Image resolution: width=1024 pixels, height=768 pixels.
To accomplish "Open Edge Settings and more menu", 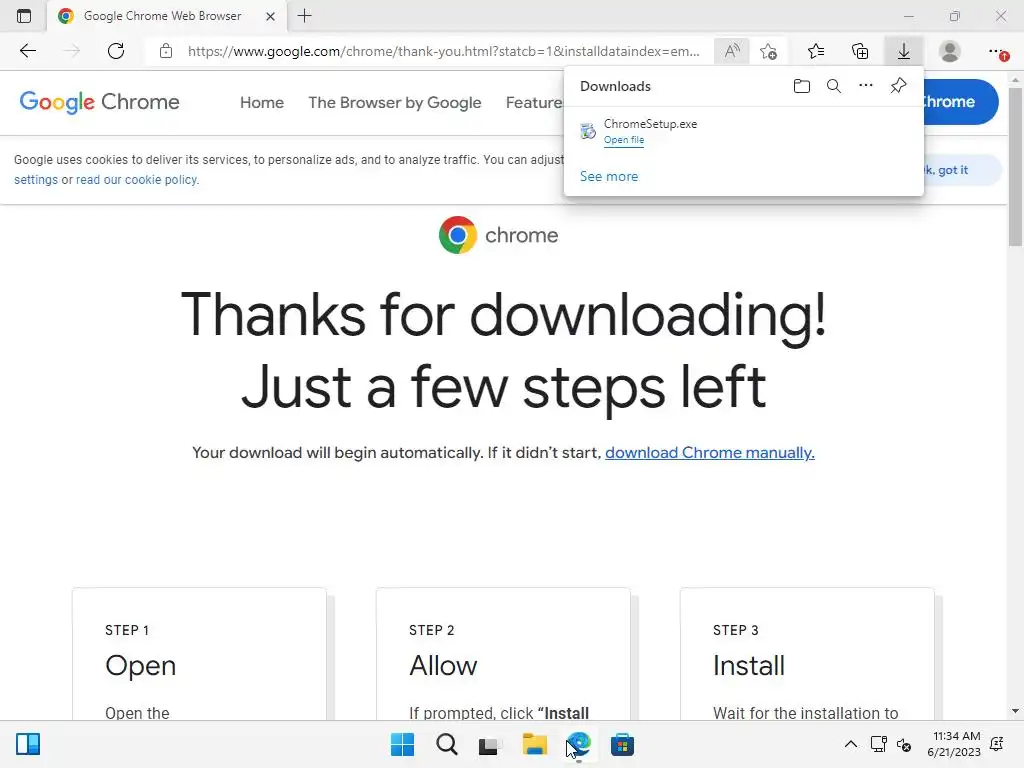I will pos(997,51).
